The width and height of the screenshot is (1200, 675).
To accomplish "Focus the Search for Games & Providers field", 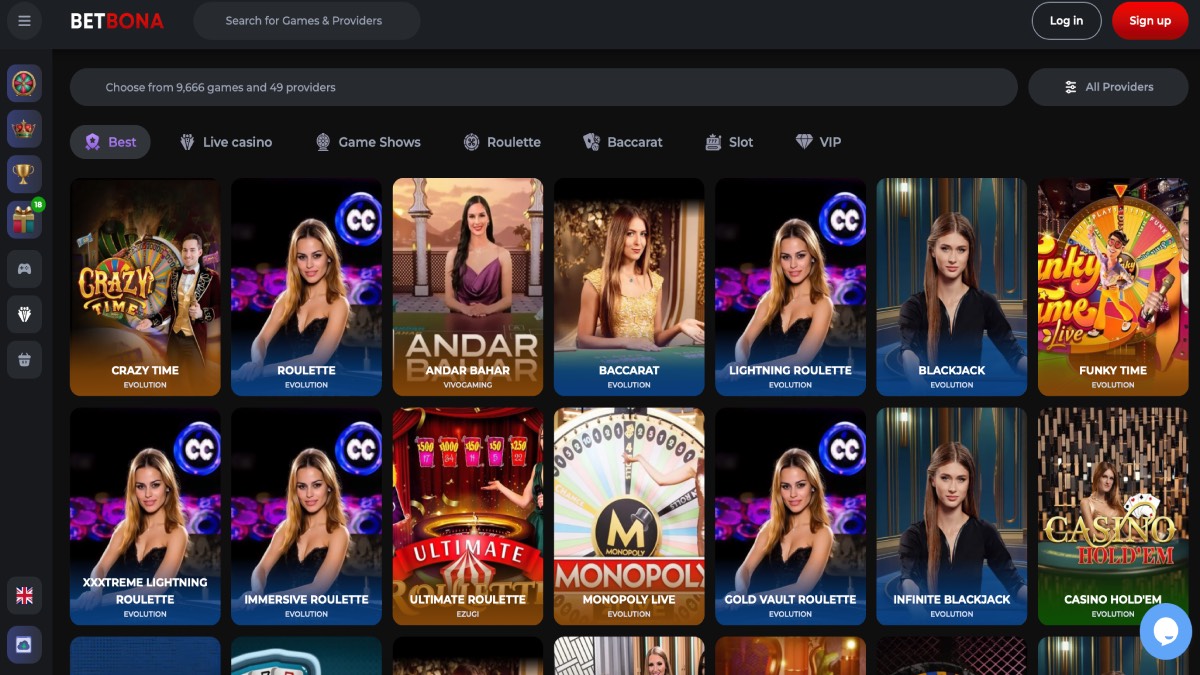I will tap(305, 21).
